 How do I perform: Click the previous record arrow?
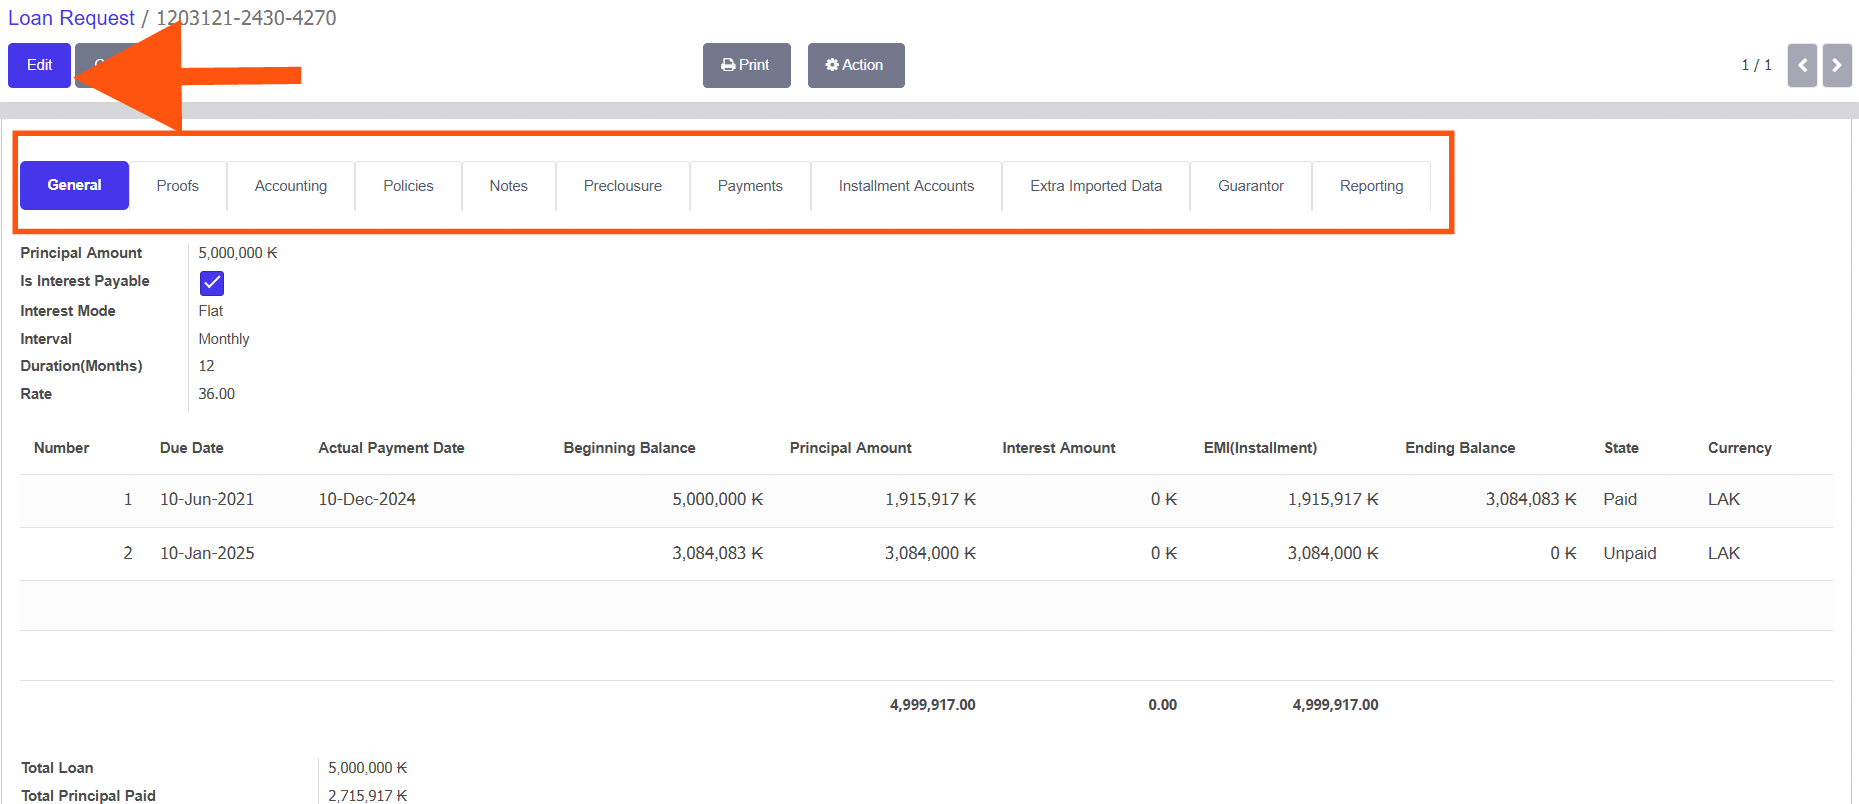(1802, 65)
